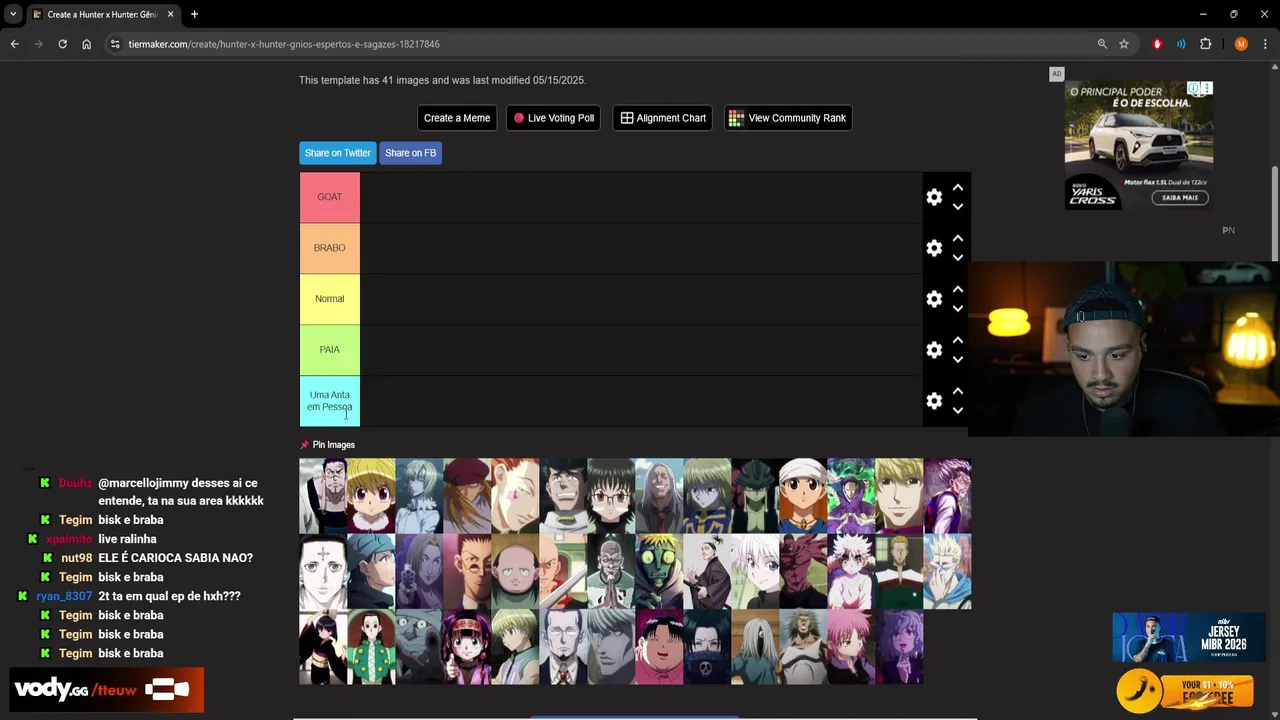Move the Normal row up with arrow
The image size is (1280, 720).
[957, 289]
